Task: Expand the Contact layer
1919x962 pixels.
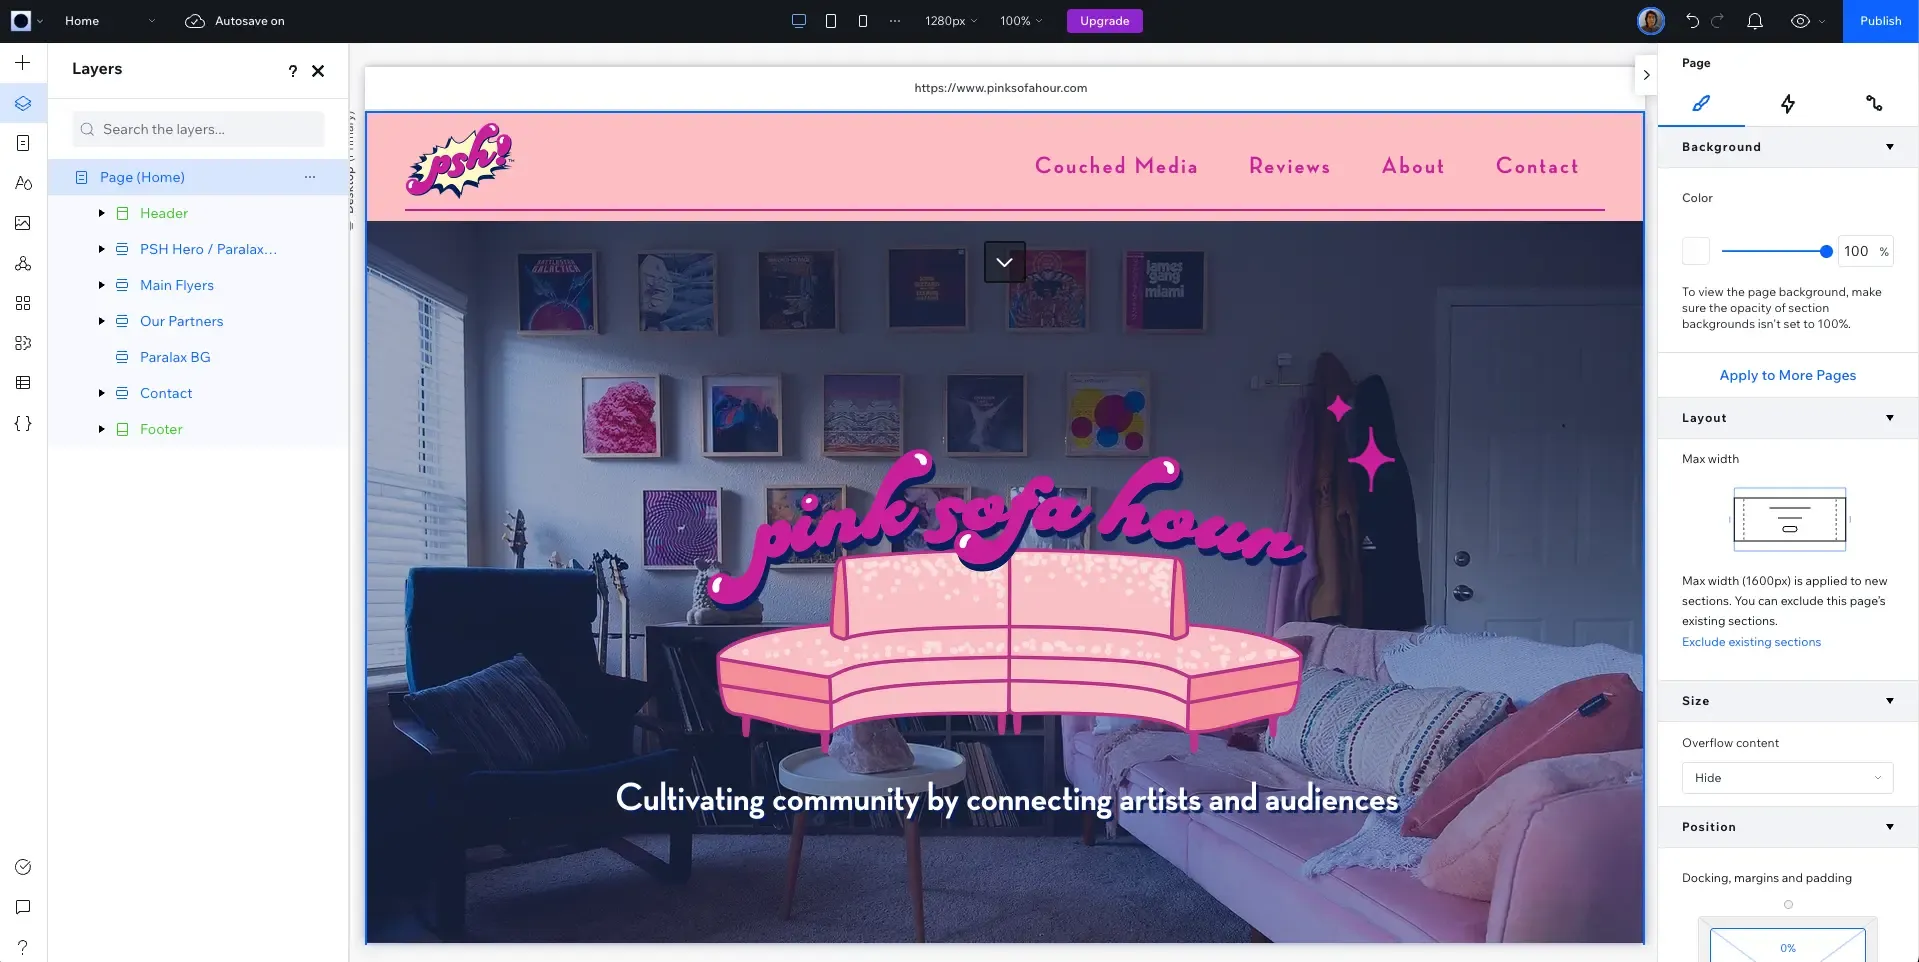Action: coord(101,393)
